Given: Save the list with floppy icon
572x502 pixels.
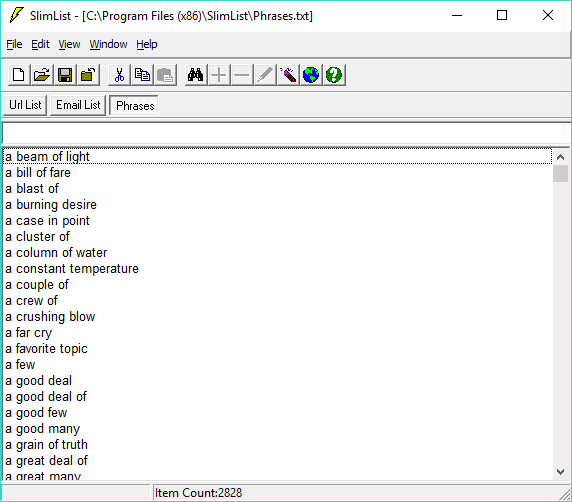Looking at the screenshot, I should (x=65, y=75).
